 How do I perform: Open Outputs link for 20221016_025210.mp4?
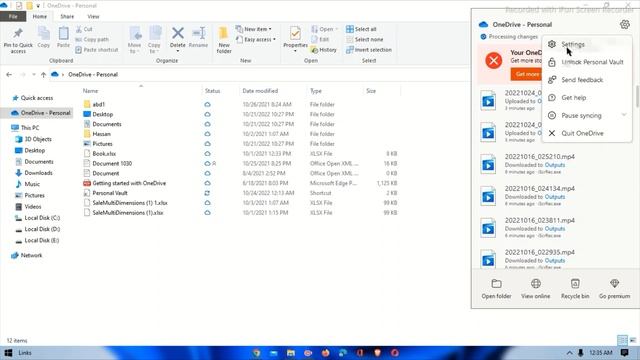pos(555,165)
